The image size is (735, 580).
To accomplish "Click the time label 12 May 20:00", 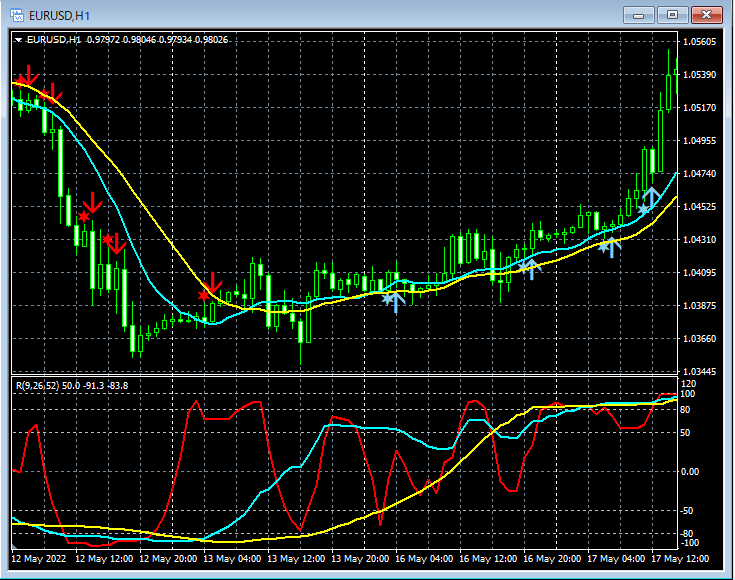I will tap(168, 559).
